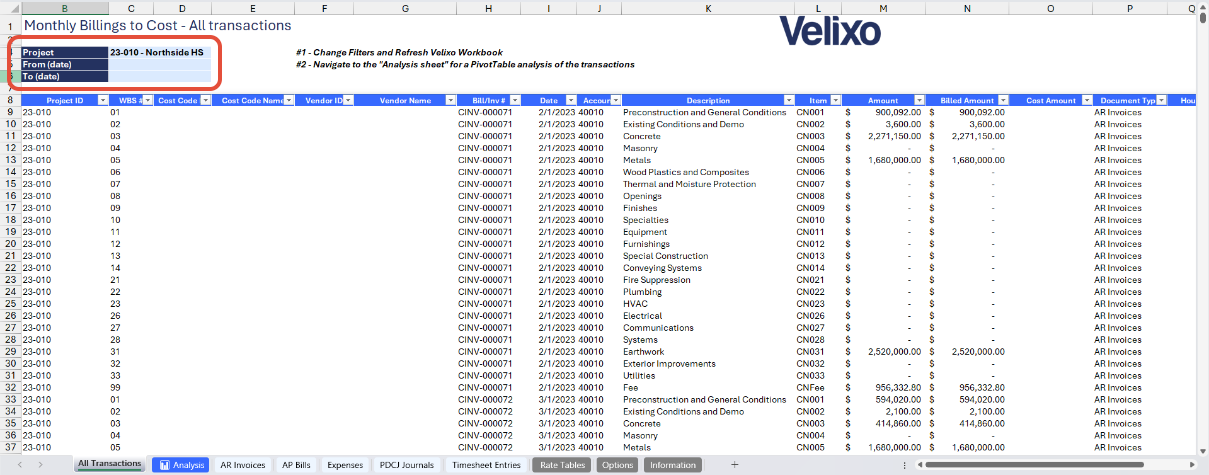The width and height of the screenshot is (1209, 475).
Task: Open the Project ID column filter dropdown
Action: (103, 101)
